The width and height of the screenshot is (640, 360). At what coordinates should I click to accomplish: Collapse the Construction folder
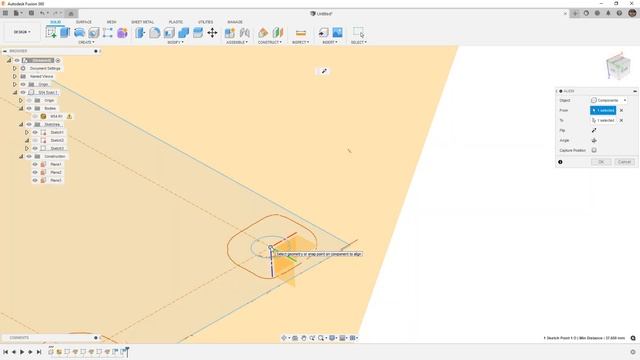click(21, 156)
